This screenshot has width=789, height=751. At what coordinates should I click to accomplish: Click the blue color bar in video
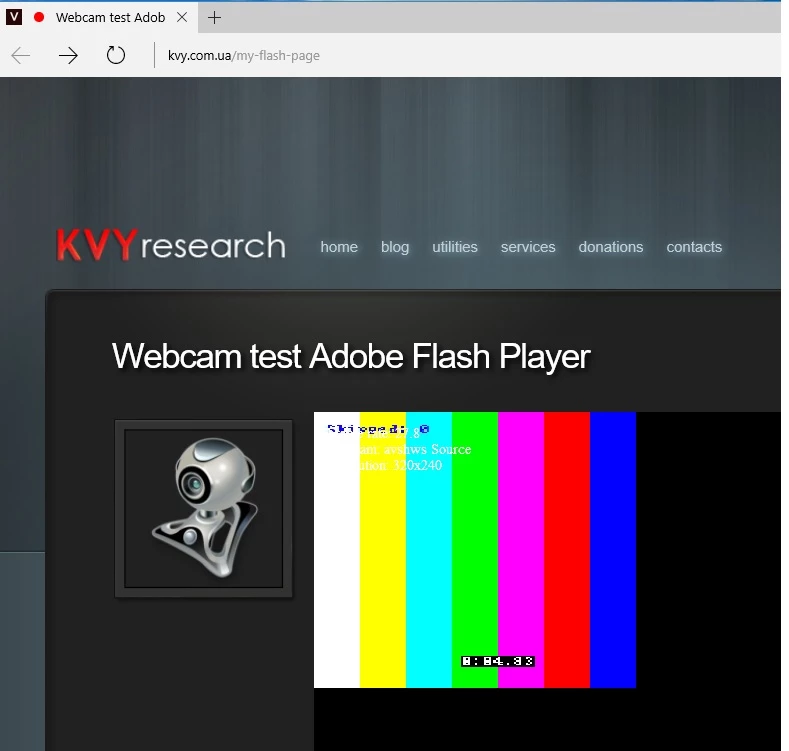point(613,550)
